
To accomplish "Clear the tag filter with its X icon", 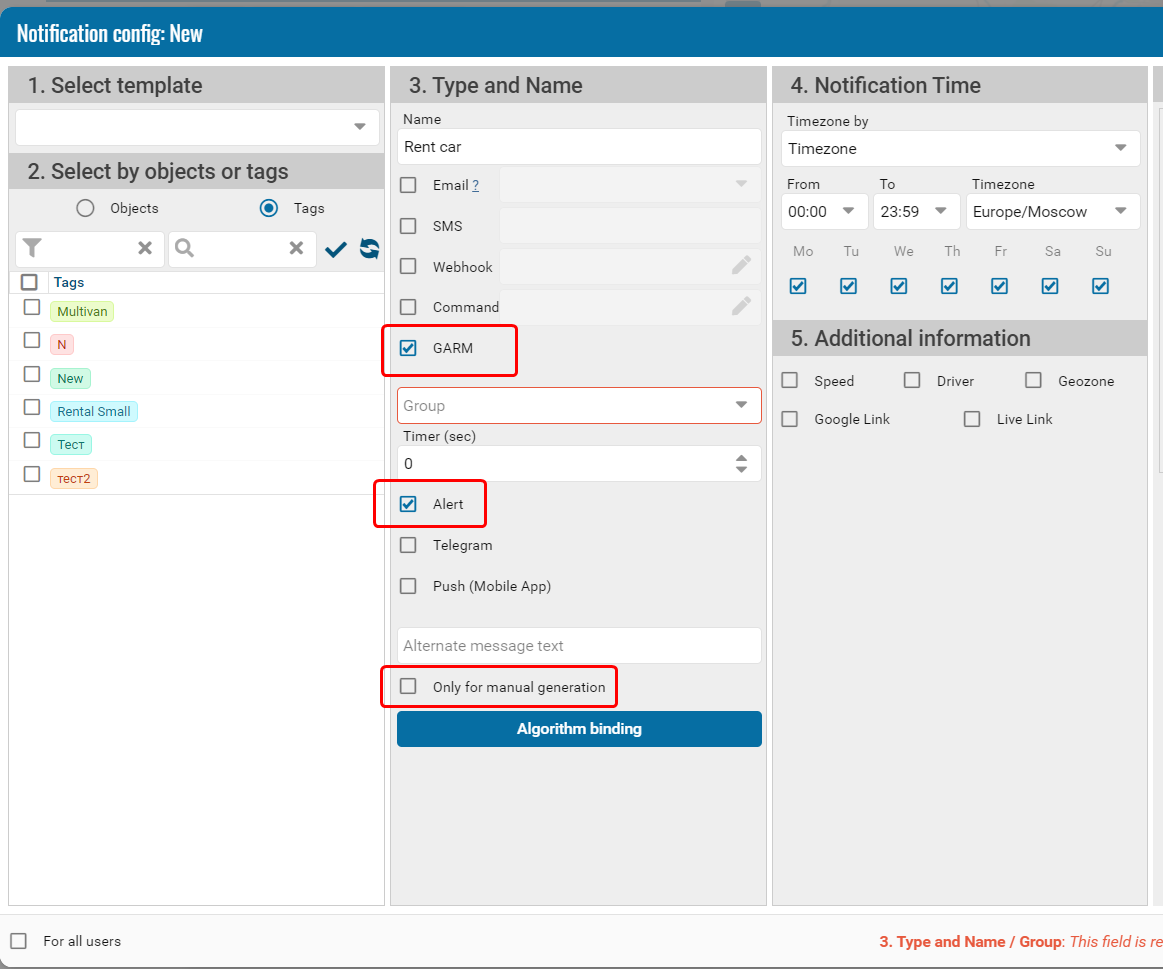I will click(x=145, y=248).
